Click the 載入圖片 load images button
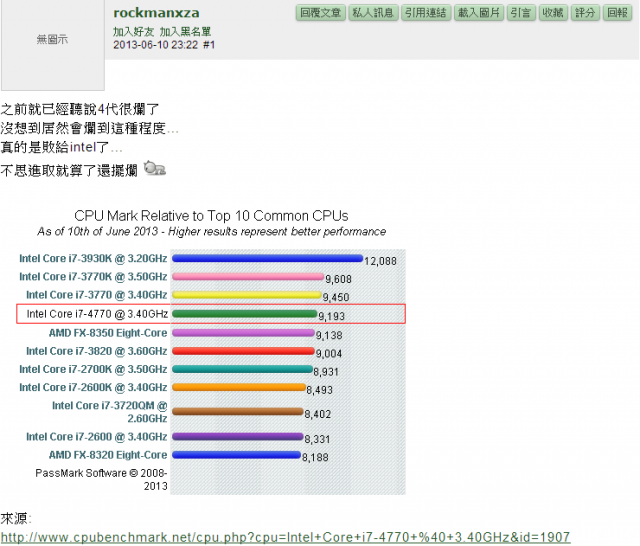Image resolution: width=640 pixels, height=546 pixels. click(x=479, y=13)
